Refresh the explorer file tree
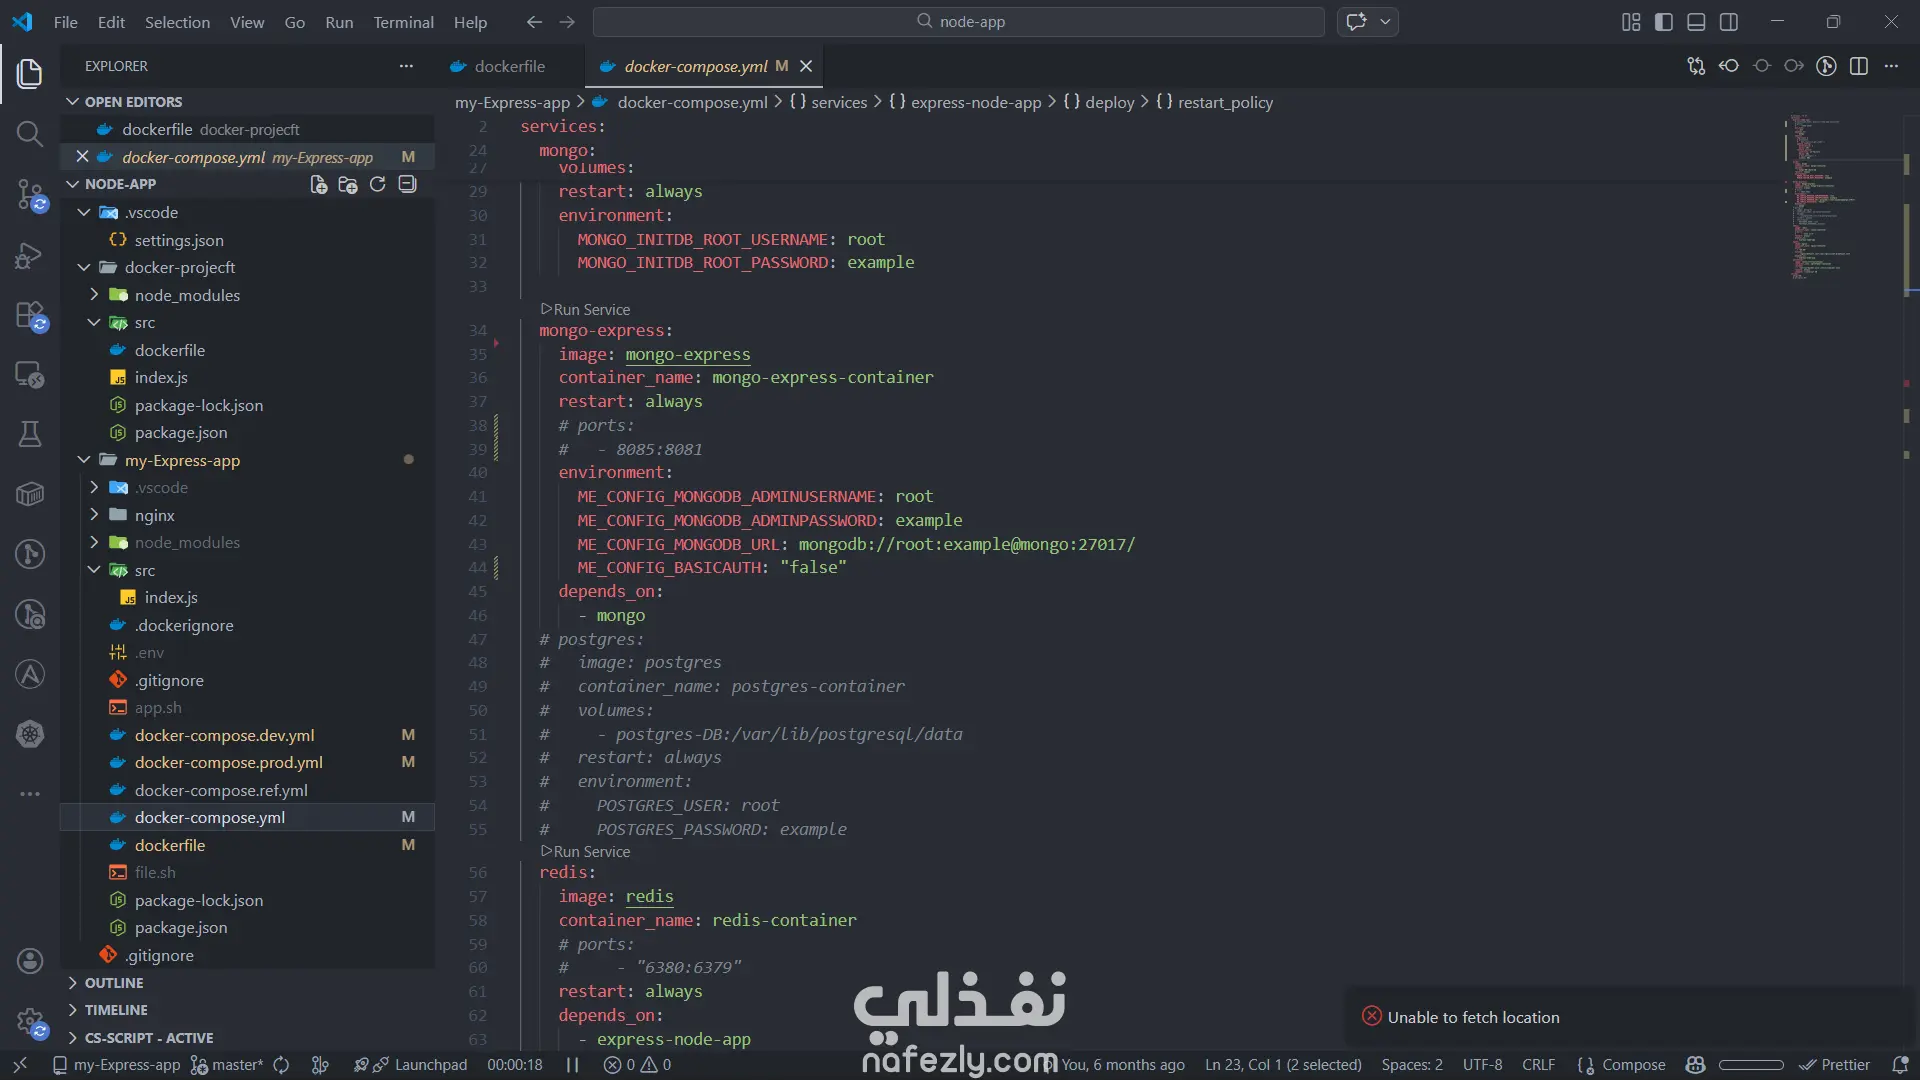This screenshot has height=1080, width=1920. [x=377, y=184]
